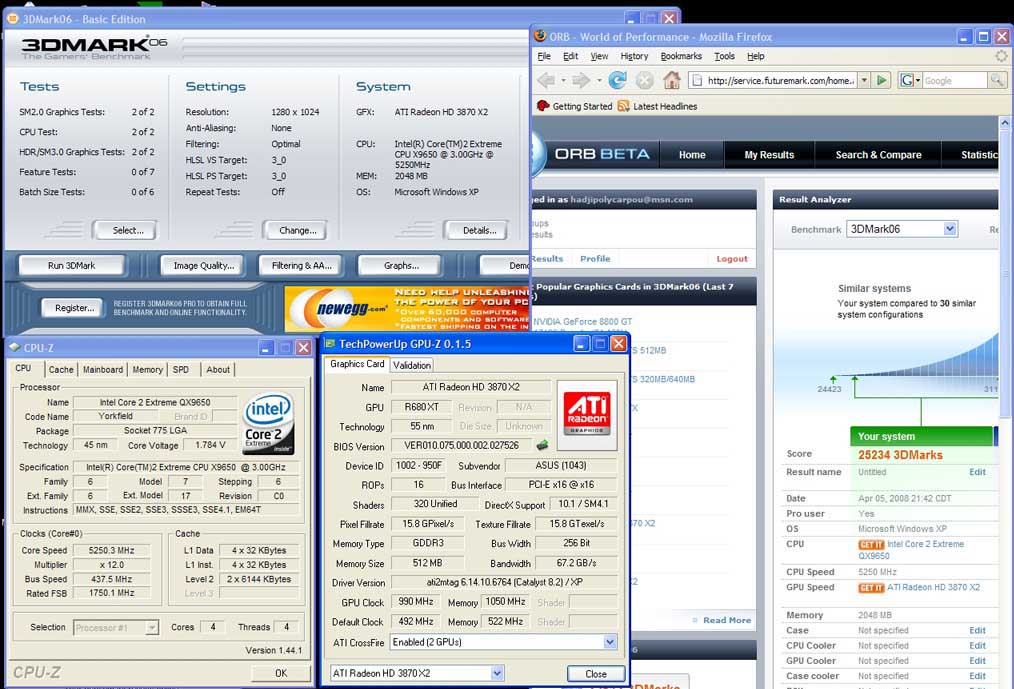Click Firefox Forward arrow button

click(x=581, y=80)
